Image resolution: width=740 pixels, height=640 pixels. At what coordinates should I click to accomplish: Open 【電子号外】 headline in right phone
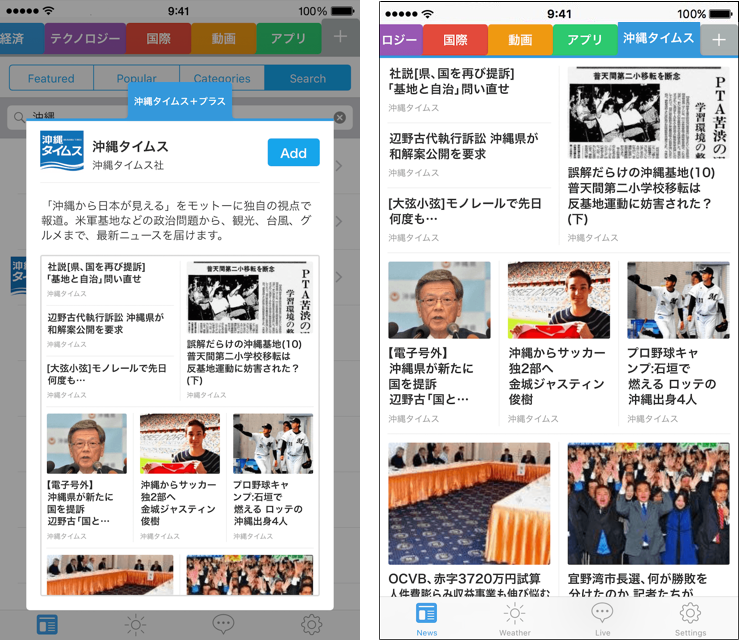click(x=431, y=376)
